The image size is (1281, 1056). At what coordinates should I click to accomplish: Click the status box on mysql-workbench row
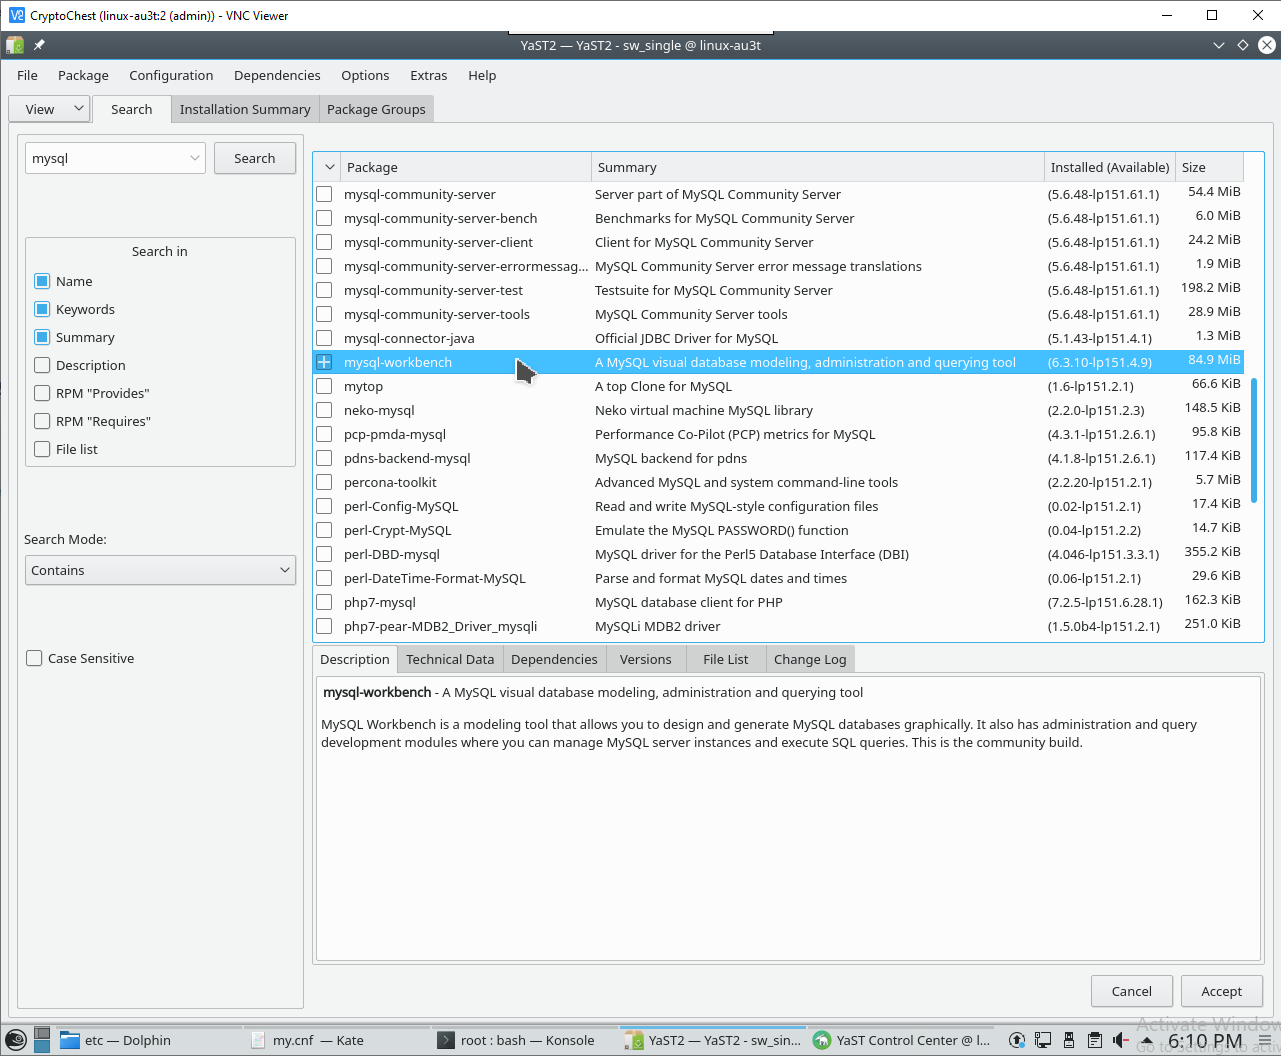click(324, 362)
